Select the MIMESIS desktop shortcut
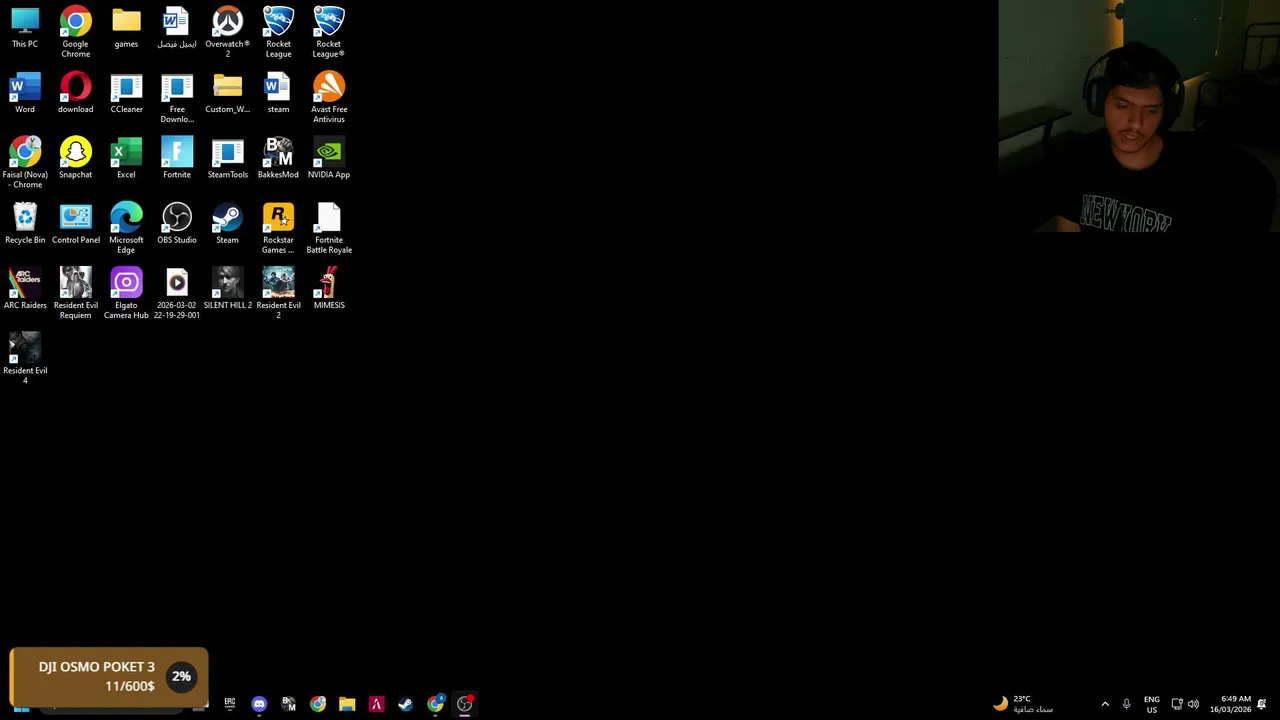1280x720 pixels. pos(329,288)
